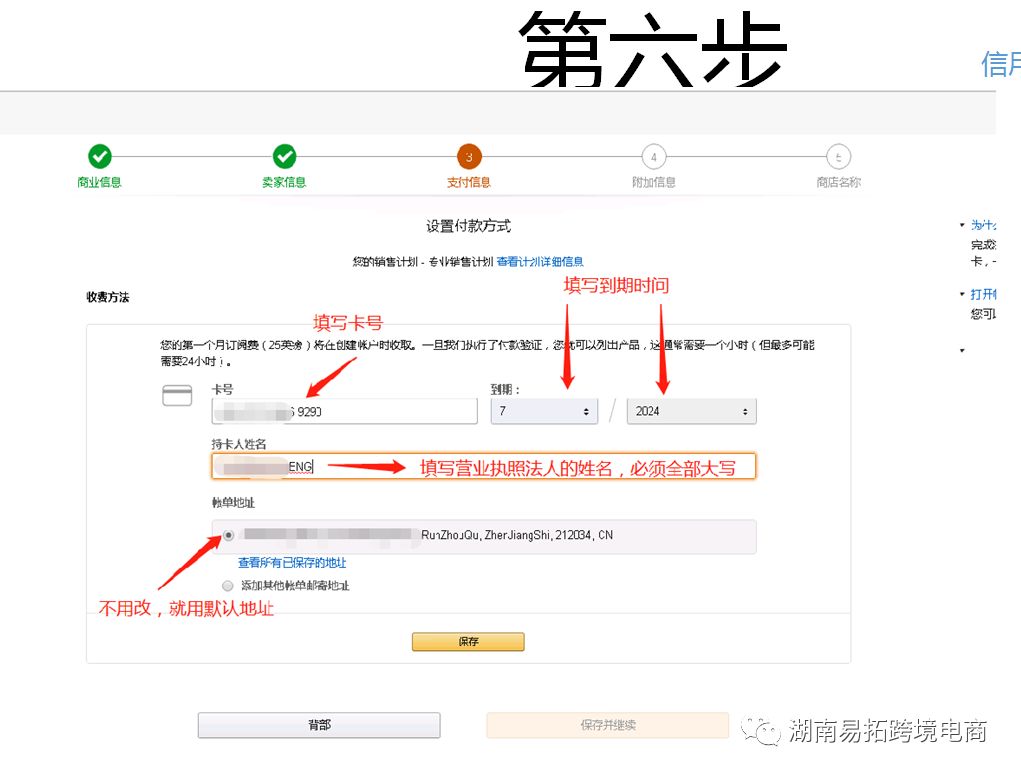Click the 商业信息 step label

click(100, 182)
